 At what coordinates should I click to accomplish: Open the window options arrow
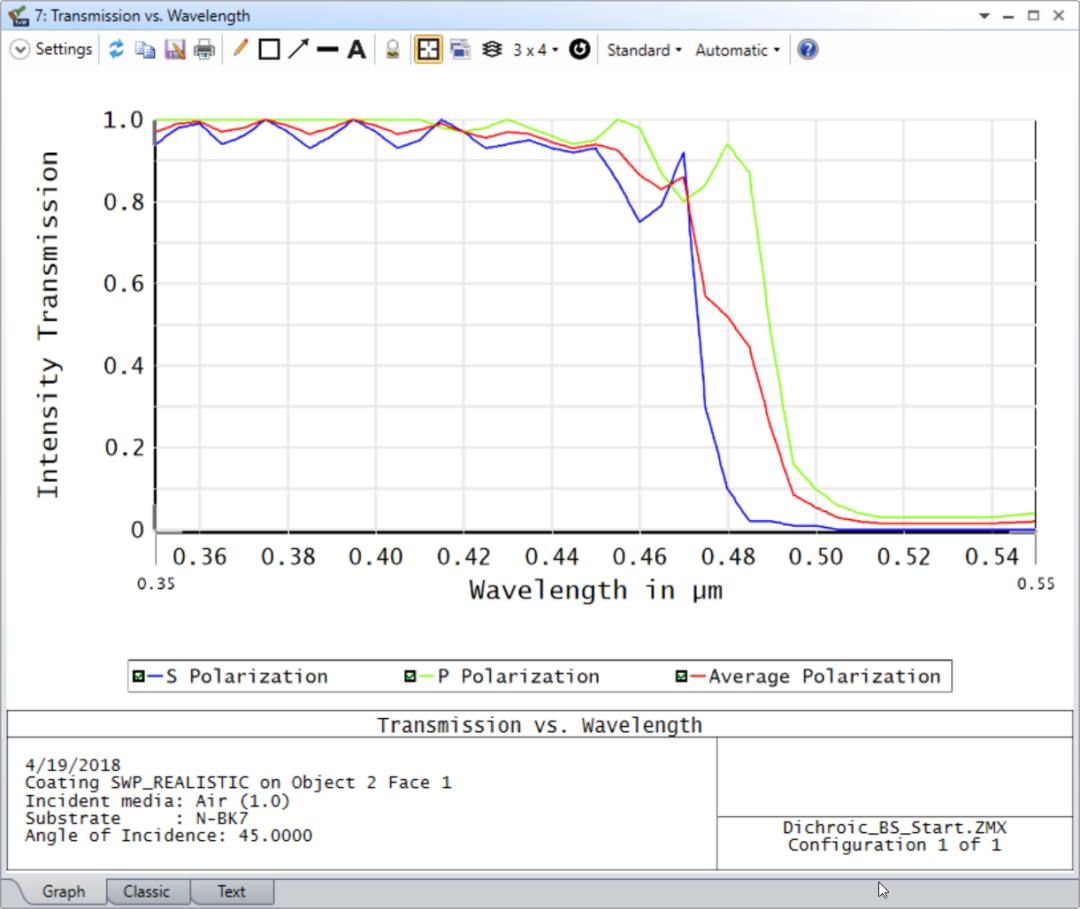pos(983,16)
